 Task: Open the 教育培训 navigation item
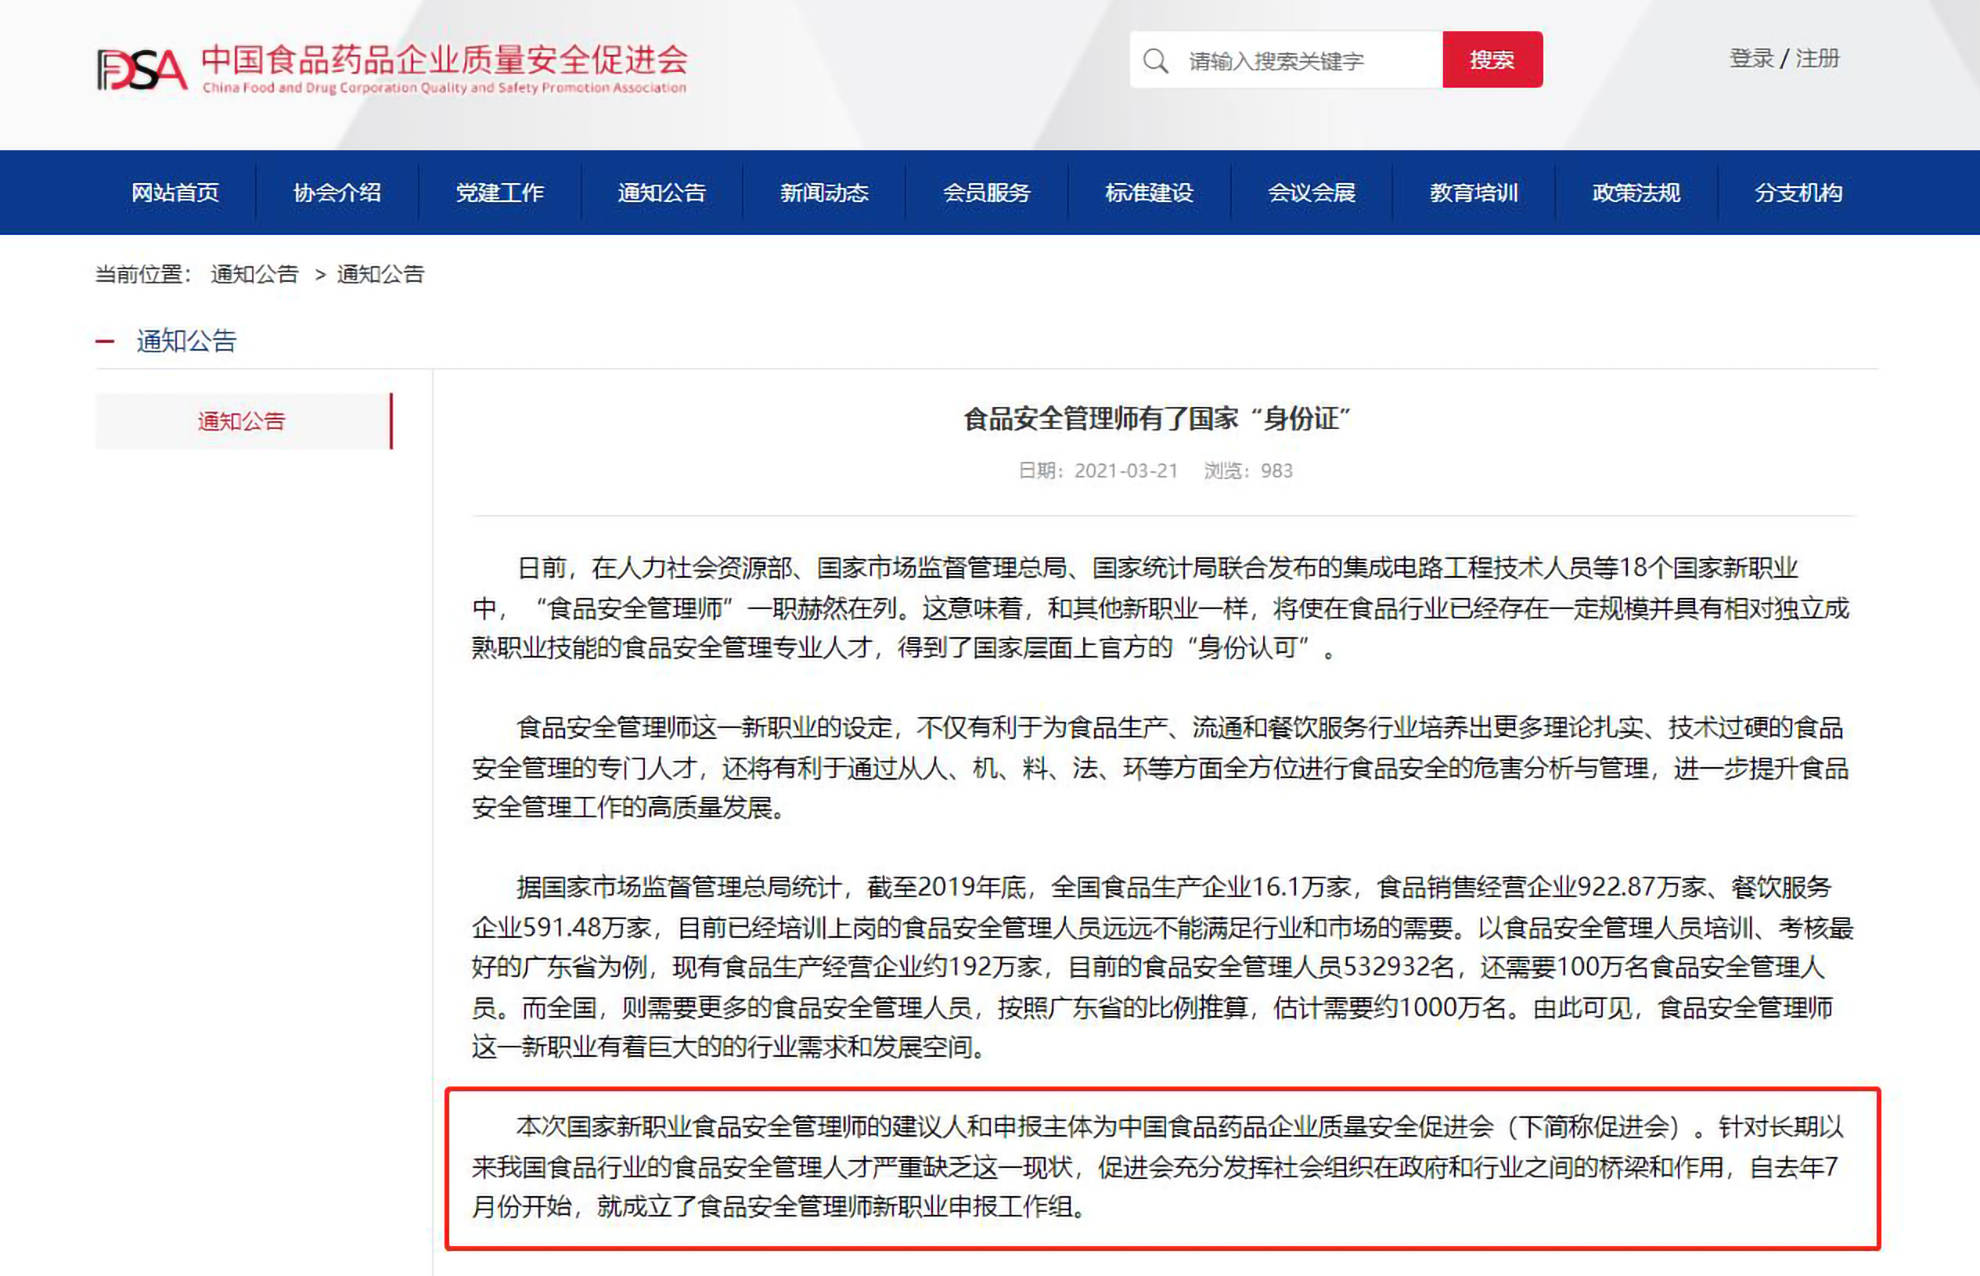pos(1474,192)
